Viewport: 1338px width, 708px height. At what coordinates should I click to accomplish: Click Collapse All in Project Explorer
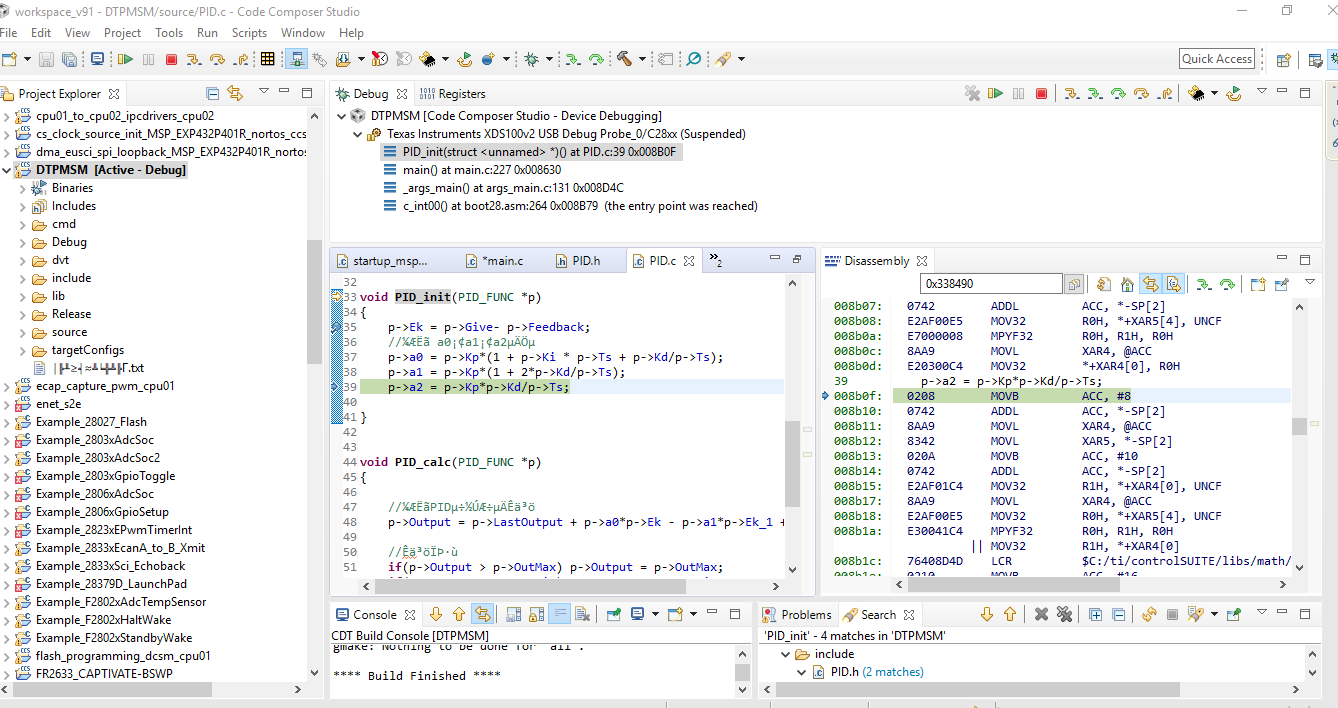[x=212, y=94]
